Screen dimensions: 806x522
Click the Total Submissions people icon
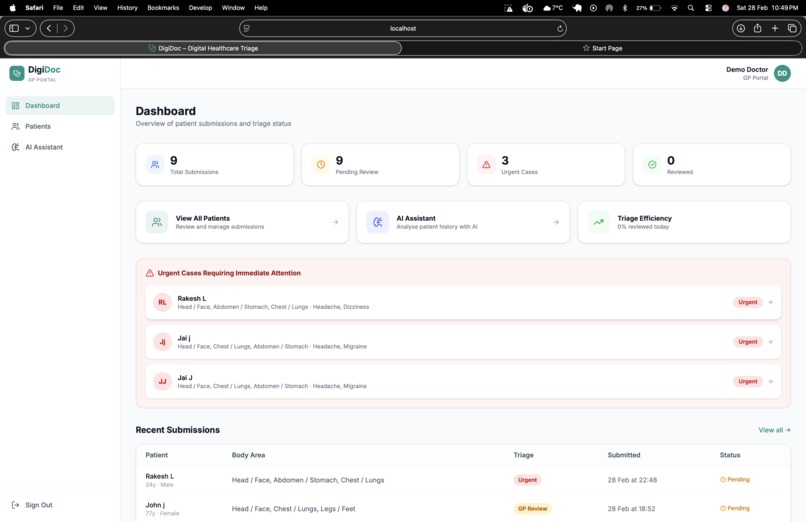(x=155, y=165)
